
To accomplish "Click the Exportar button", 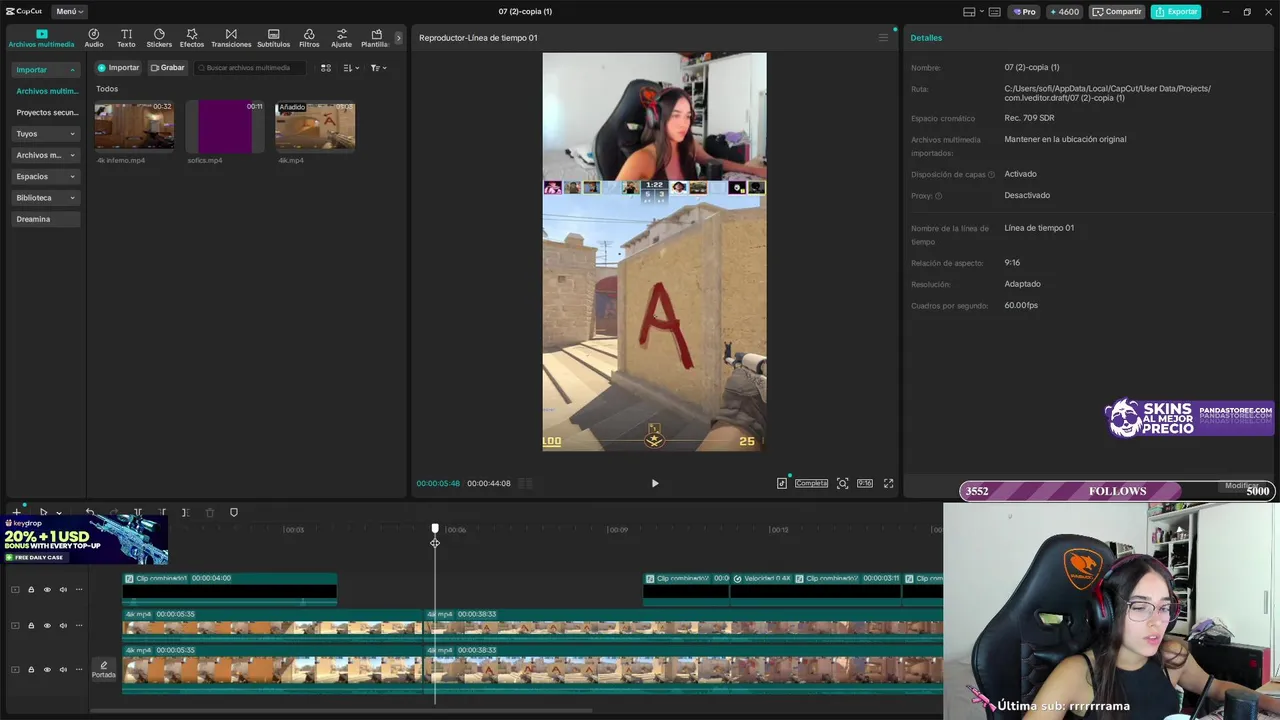I will pyautogui.click(x=1176, y=12).
